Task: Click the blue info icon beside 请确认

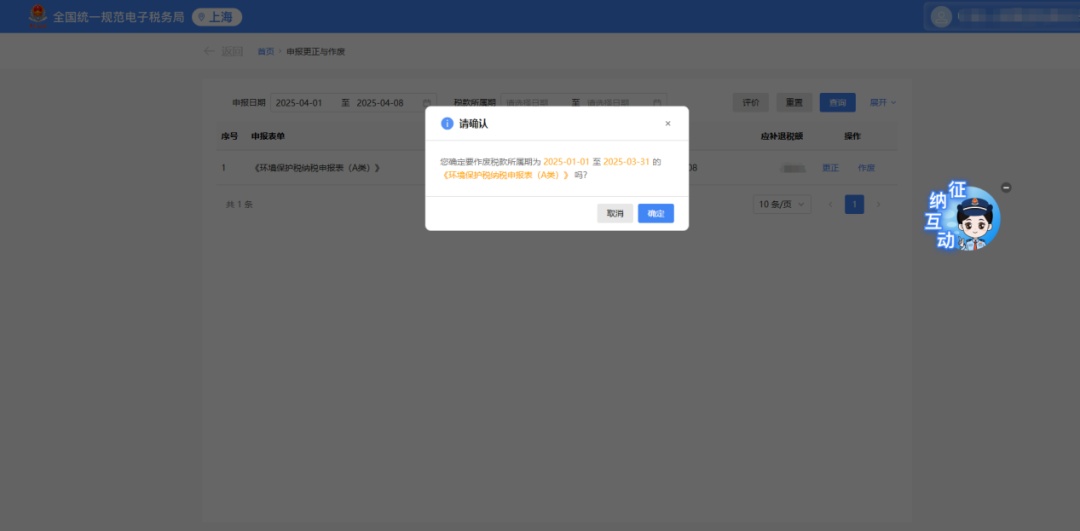Action: pos(447,123)
